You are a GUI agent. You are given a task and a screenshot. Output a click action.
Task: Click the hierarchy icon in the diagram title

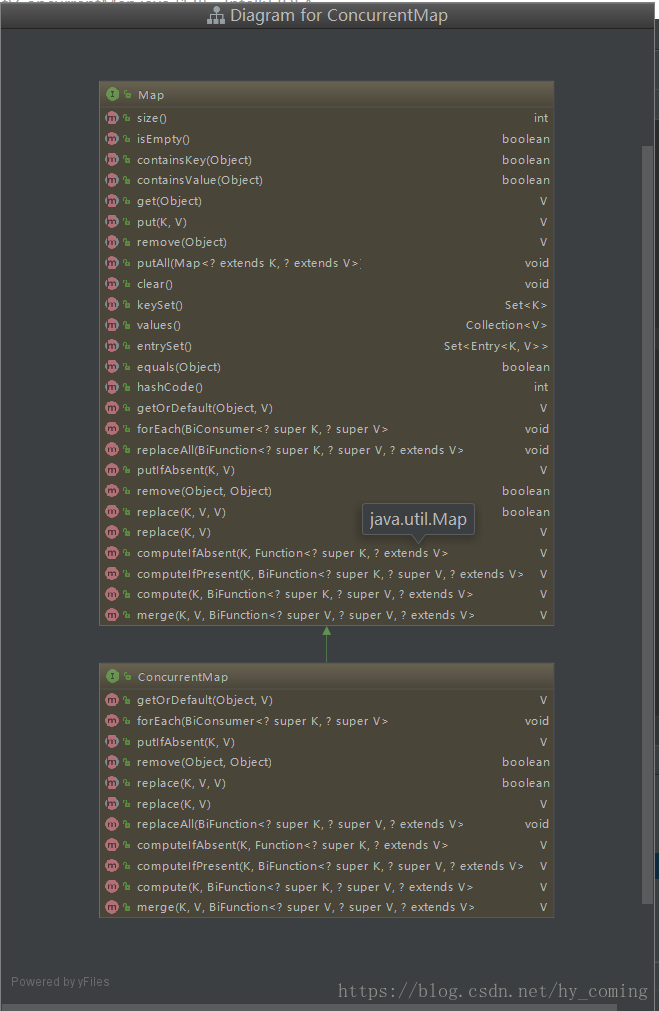click(215, 16)
